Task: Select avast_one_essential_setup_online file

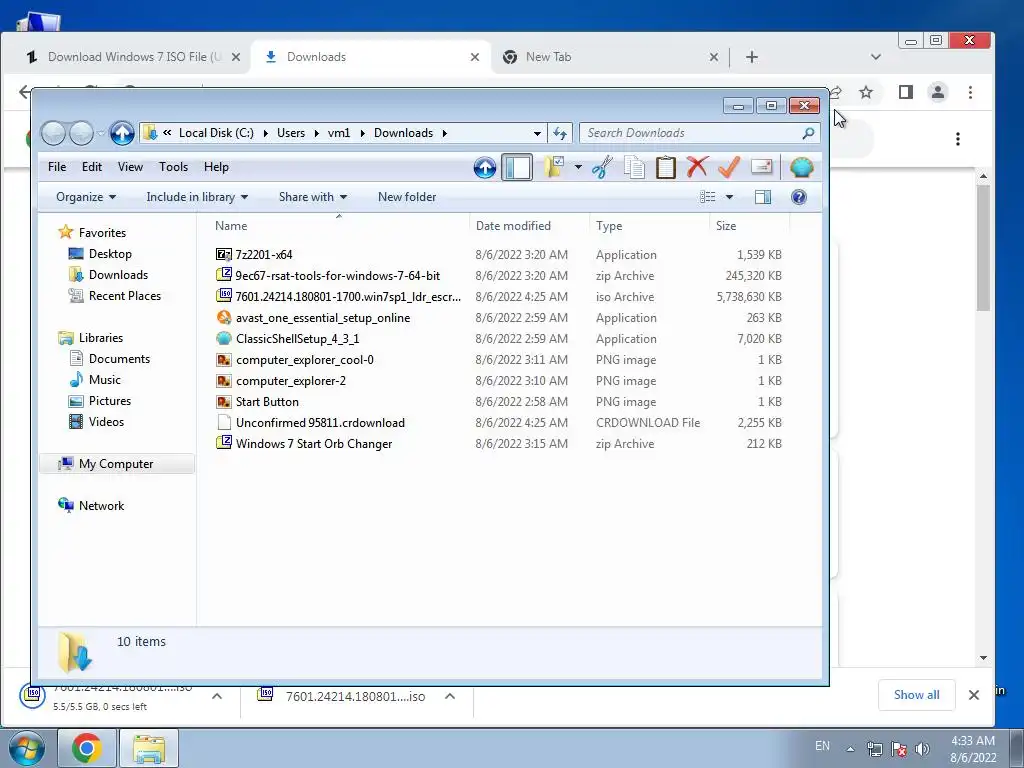Action: click(323, 318)
